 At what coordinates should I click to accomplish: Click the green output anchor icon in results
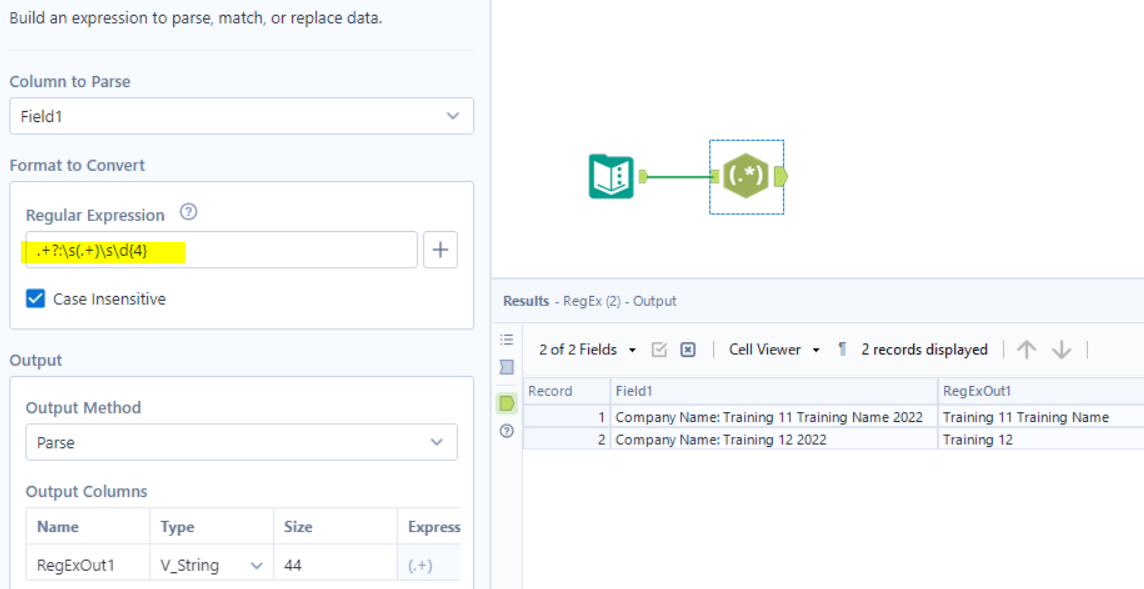[507, 403]
